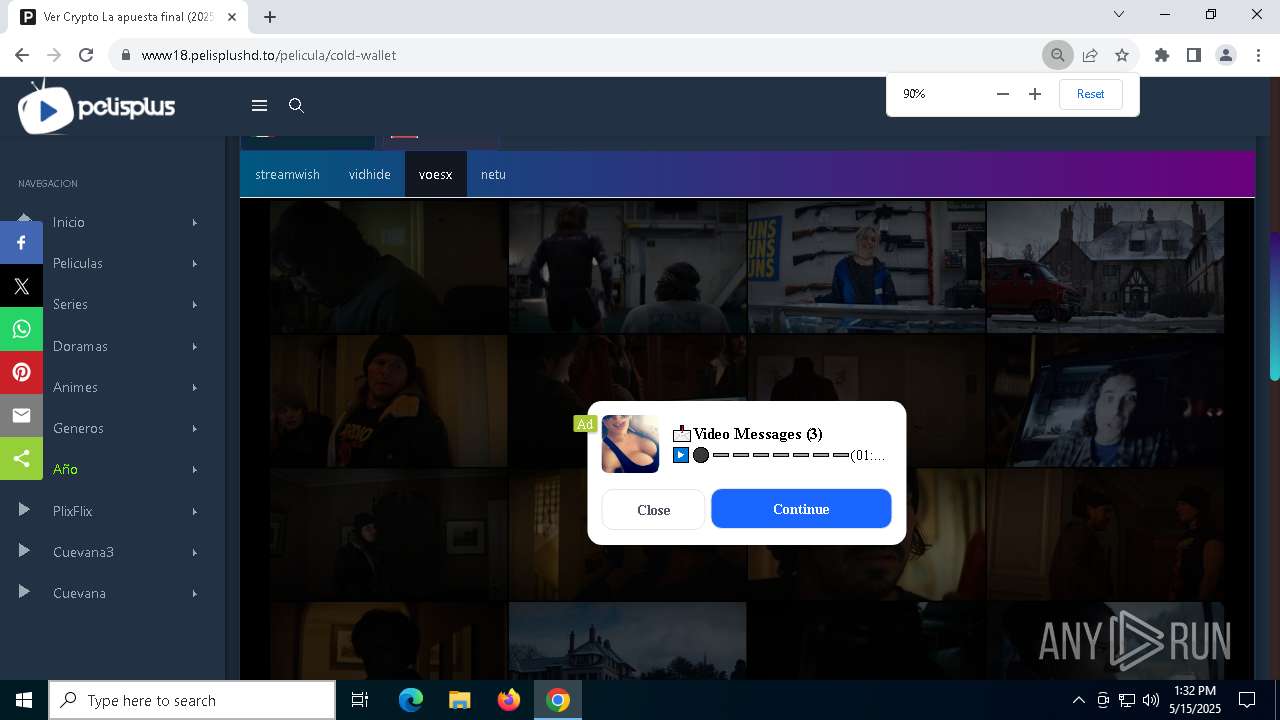Open the Doramas navigation link
The height and width of the screenshot is (720, 1280).
(80, 346)
